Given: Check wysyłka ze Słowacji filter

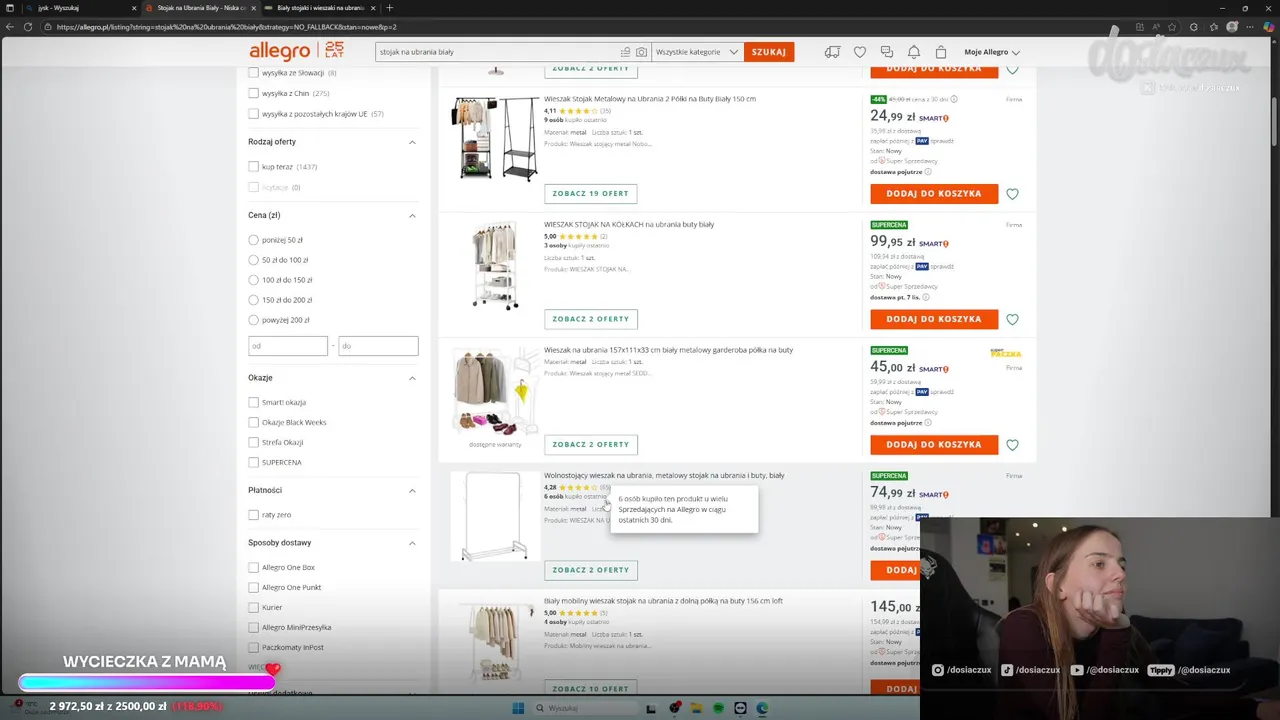Looking at the screenshot, I should 253,73.
